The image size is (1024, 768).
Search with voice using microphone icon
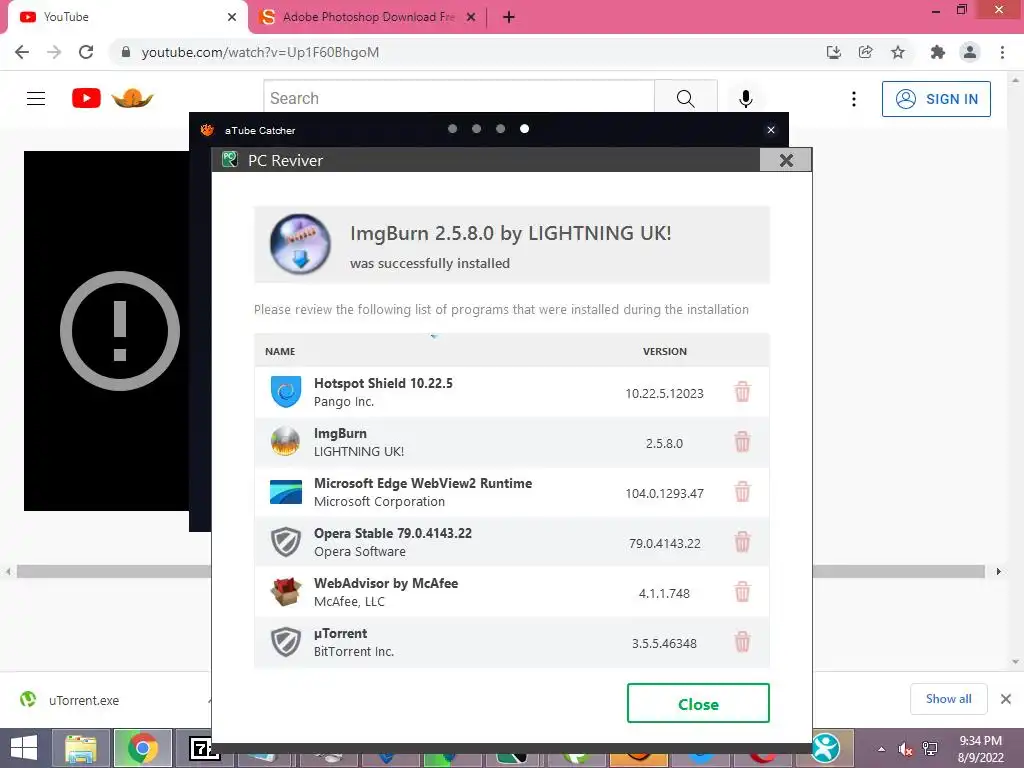point(745,99)
